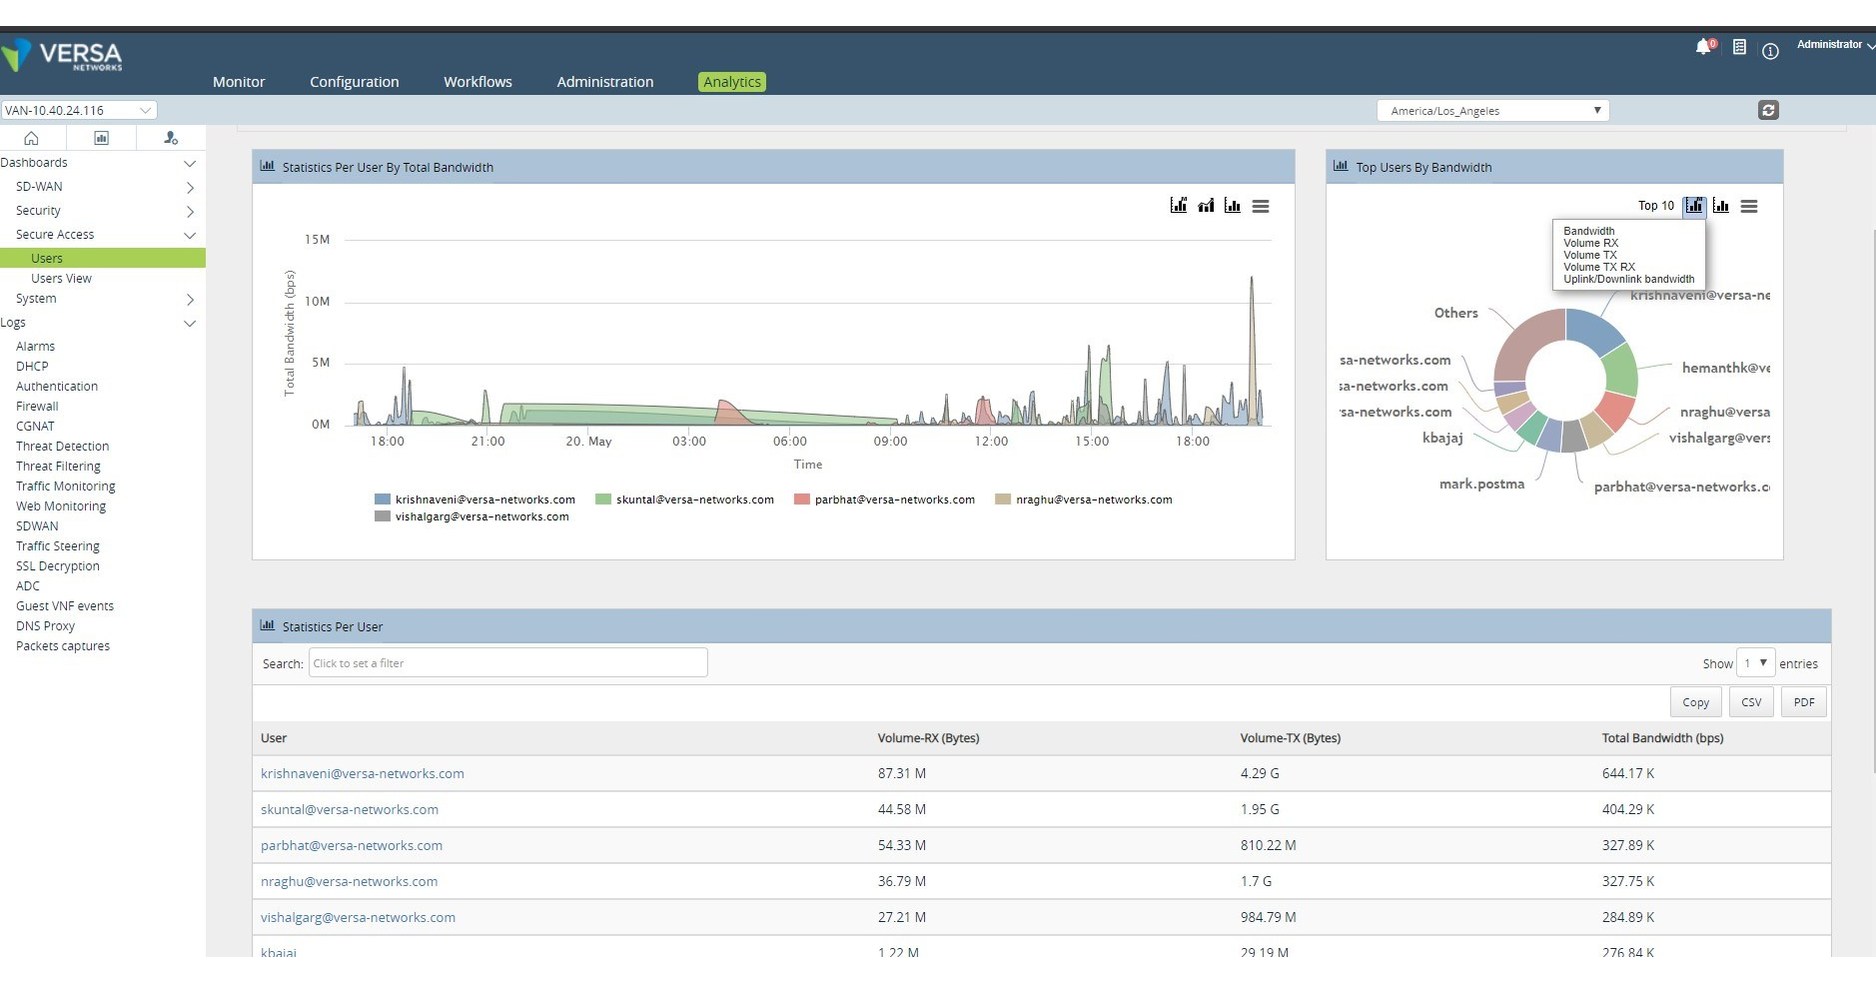Open krishnaveni@versa-networks.com user details
This screenshot has width=1876, height=983.
pyautogui.click(x=362, y=773)
